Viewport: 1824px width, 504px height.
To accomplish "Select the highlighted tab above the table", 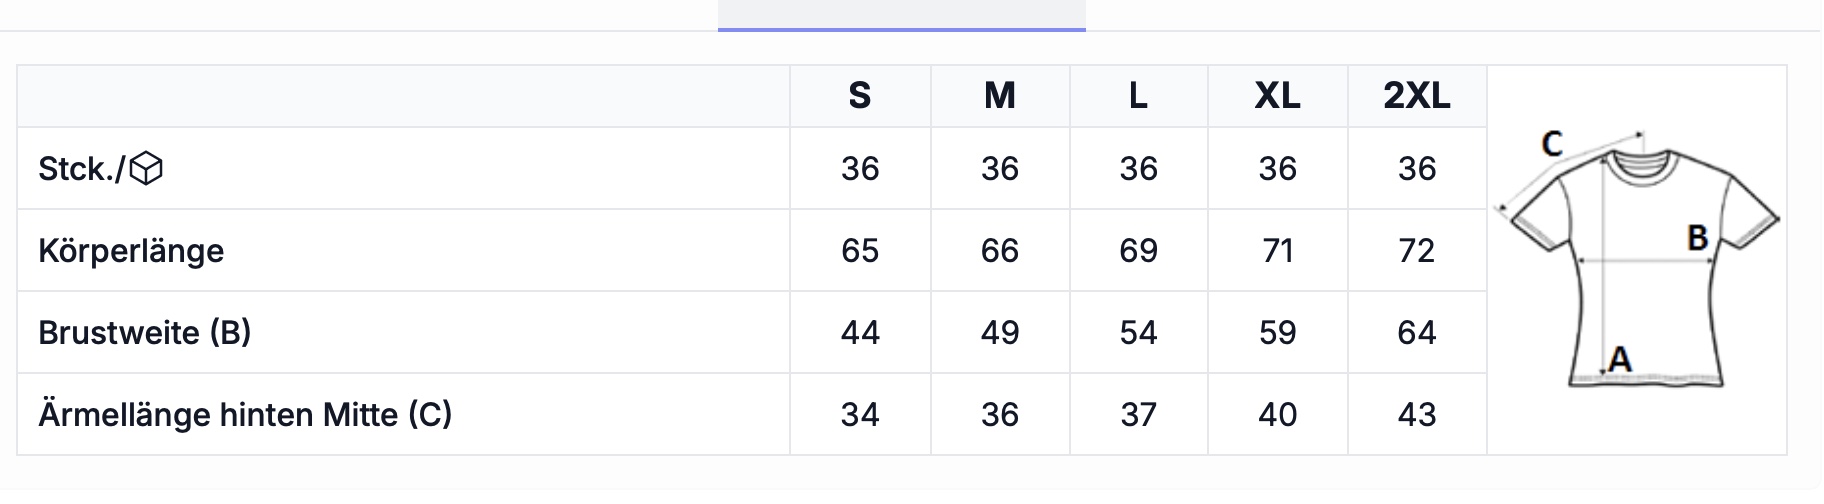I will pyautogui.click(x=901, y=16).
